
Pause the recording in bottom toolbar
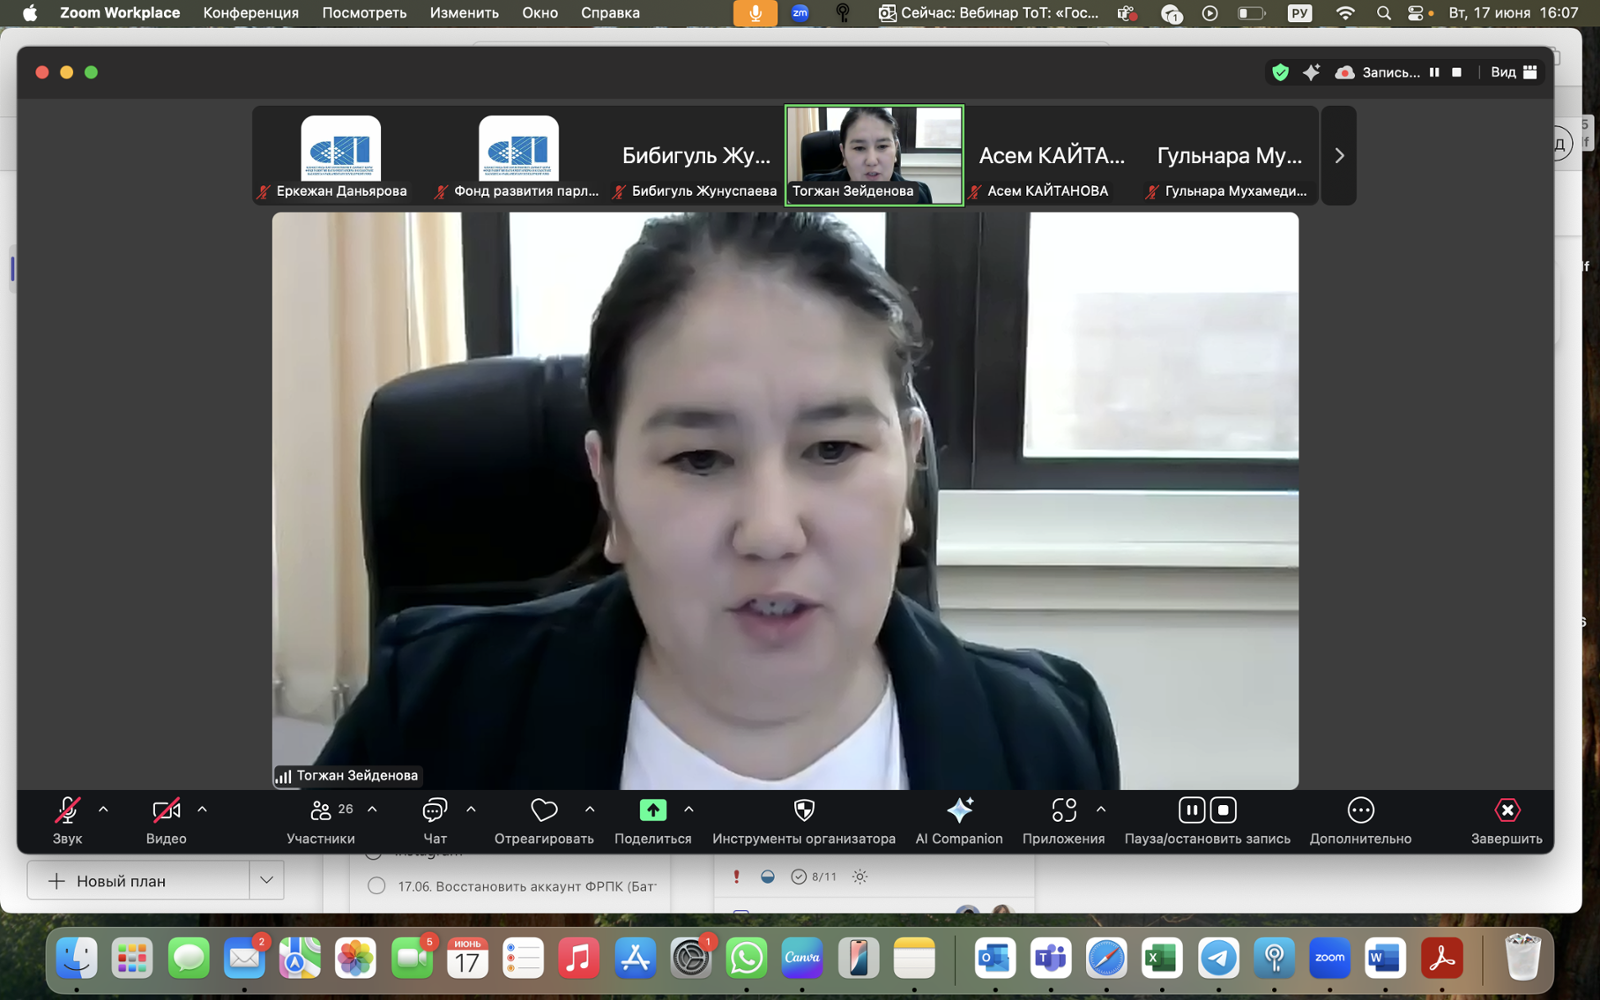1191,810
